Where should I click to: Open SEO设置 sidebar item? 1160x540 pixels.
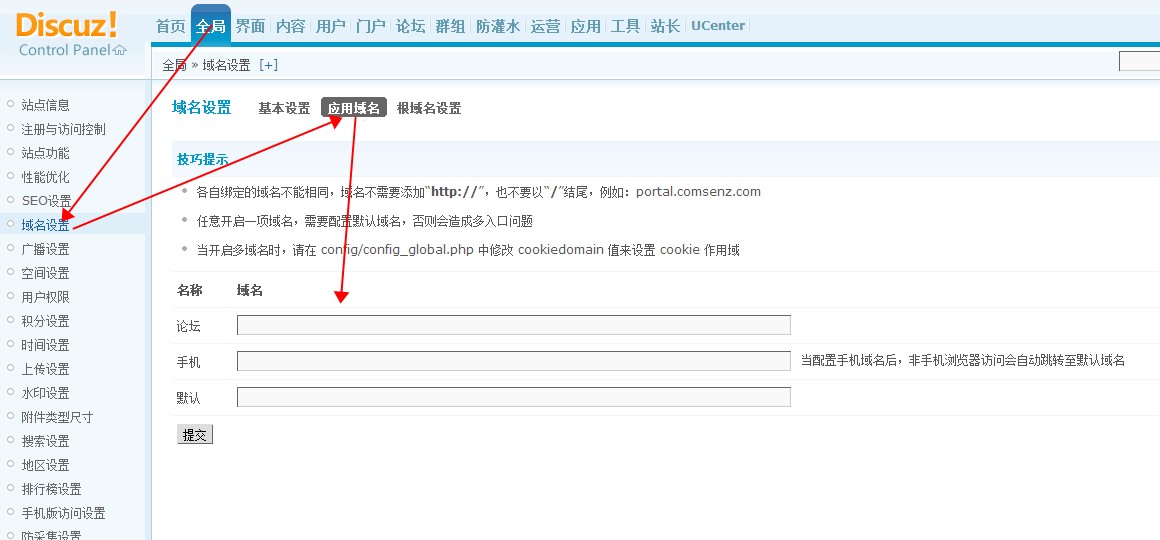(x=46, y=201)
